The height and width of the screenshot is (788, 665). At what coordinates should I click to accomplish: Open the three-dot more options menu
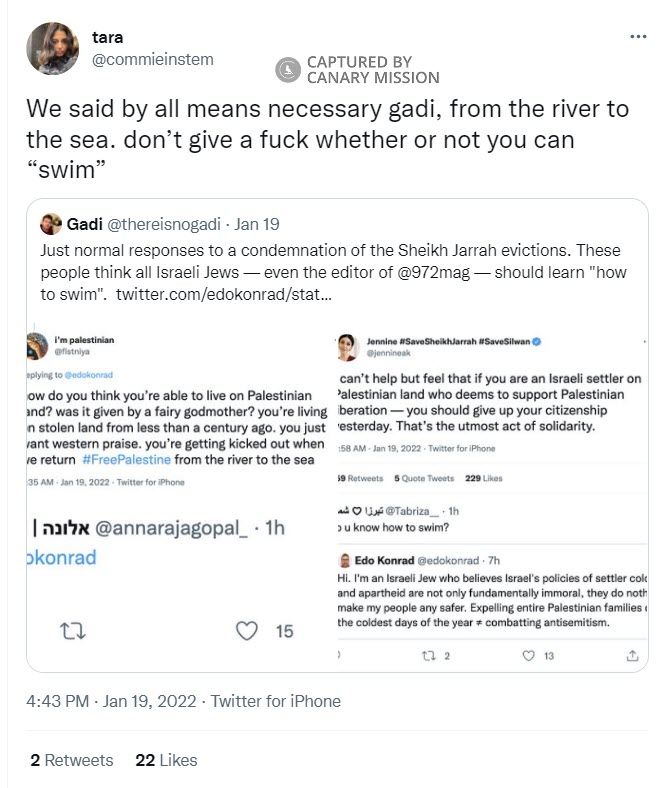(638, 37)
